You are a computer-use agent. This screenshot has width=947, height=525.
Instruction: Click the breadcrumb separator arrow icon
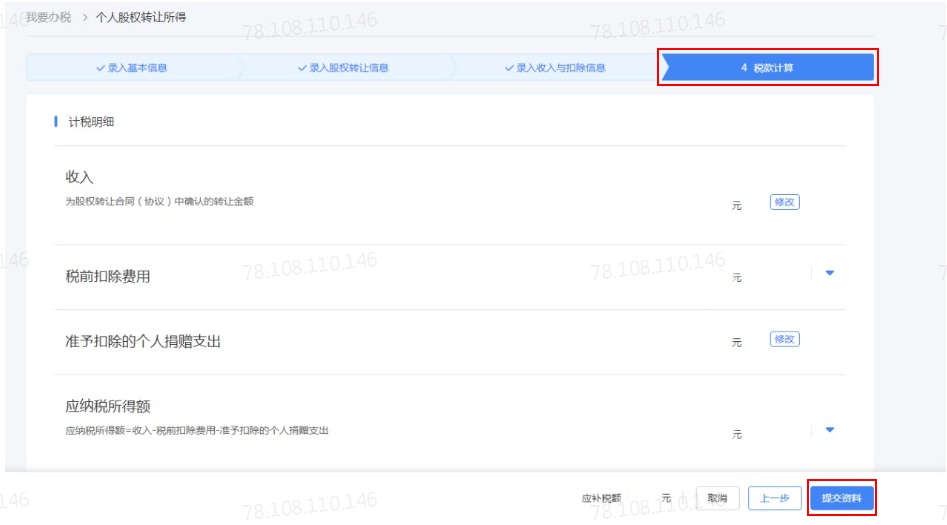tap(85, 17)
